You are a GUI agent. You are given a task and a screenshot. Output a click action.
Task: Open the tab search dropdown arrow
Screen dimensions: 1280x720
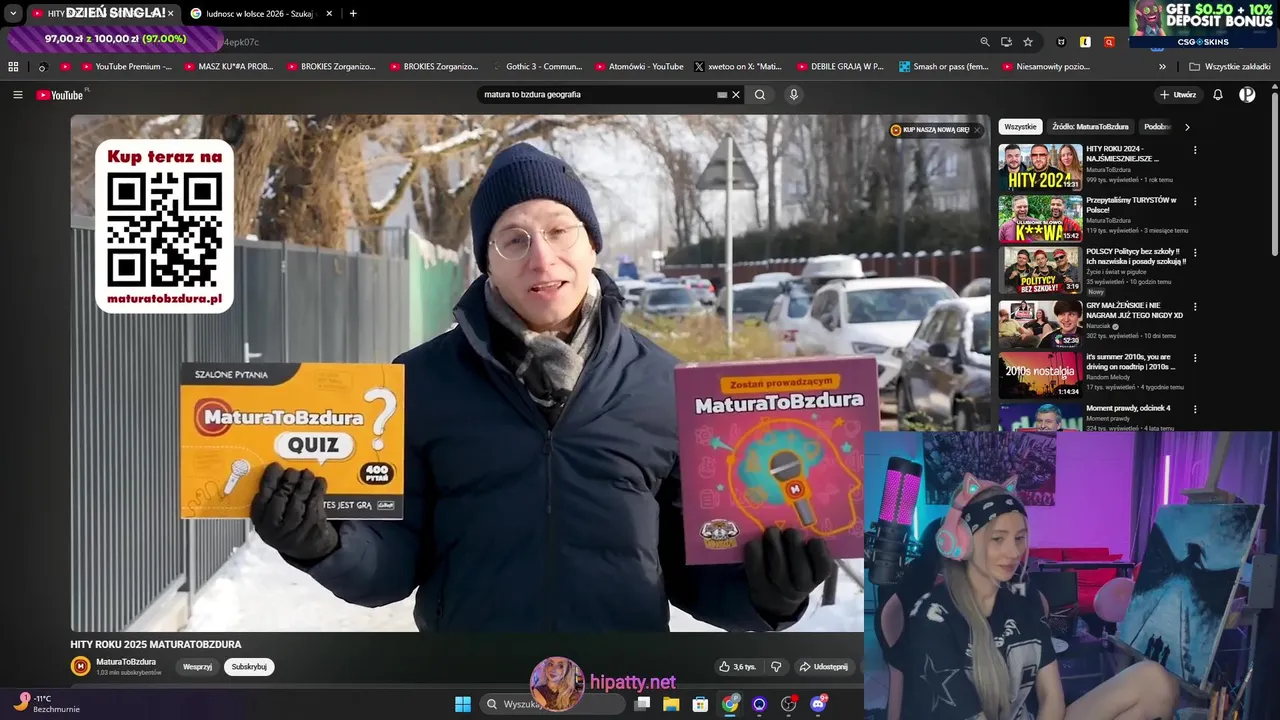click(x=13, y=13)
